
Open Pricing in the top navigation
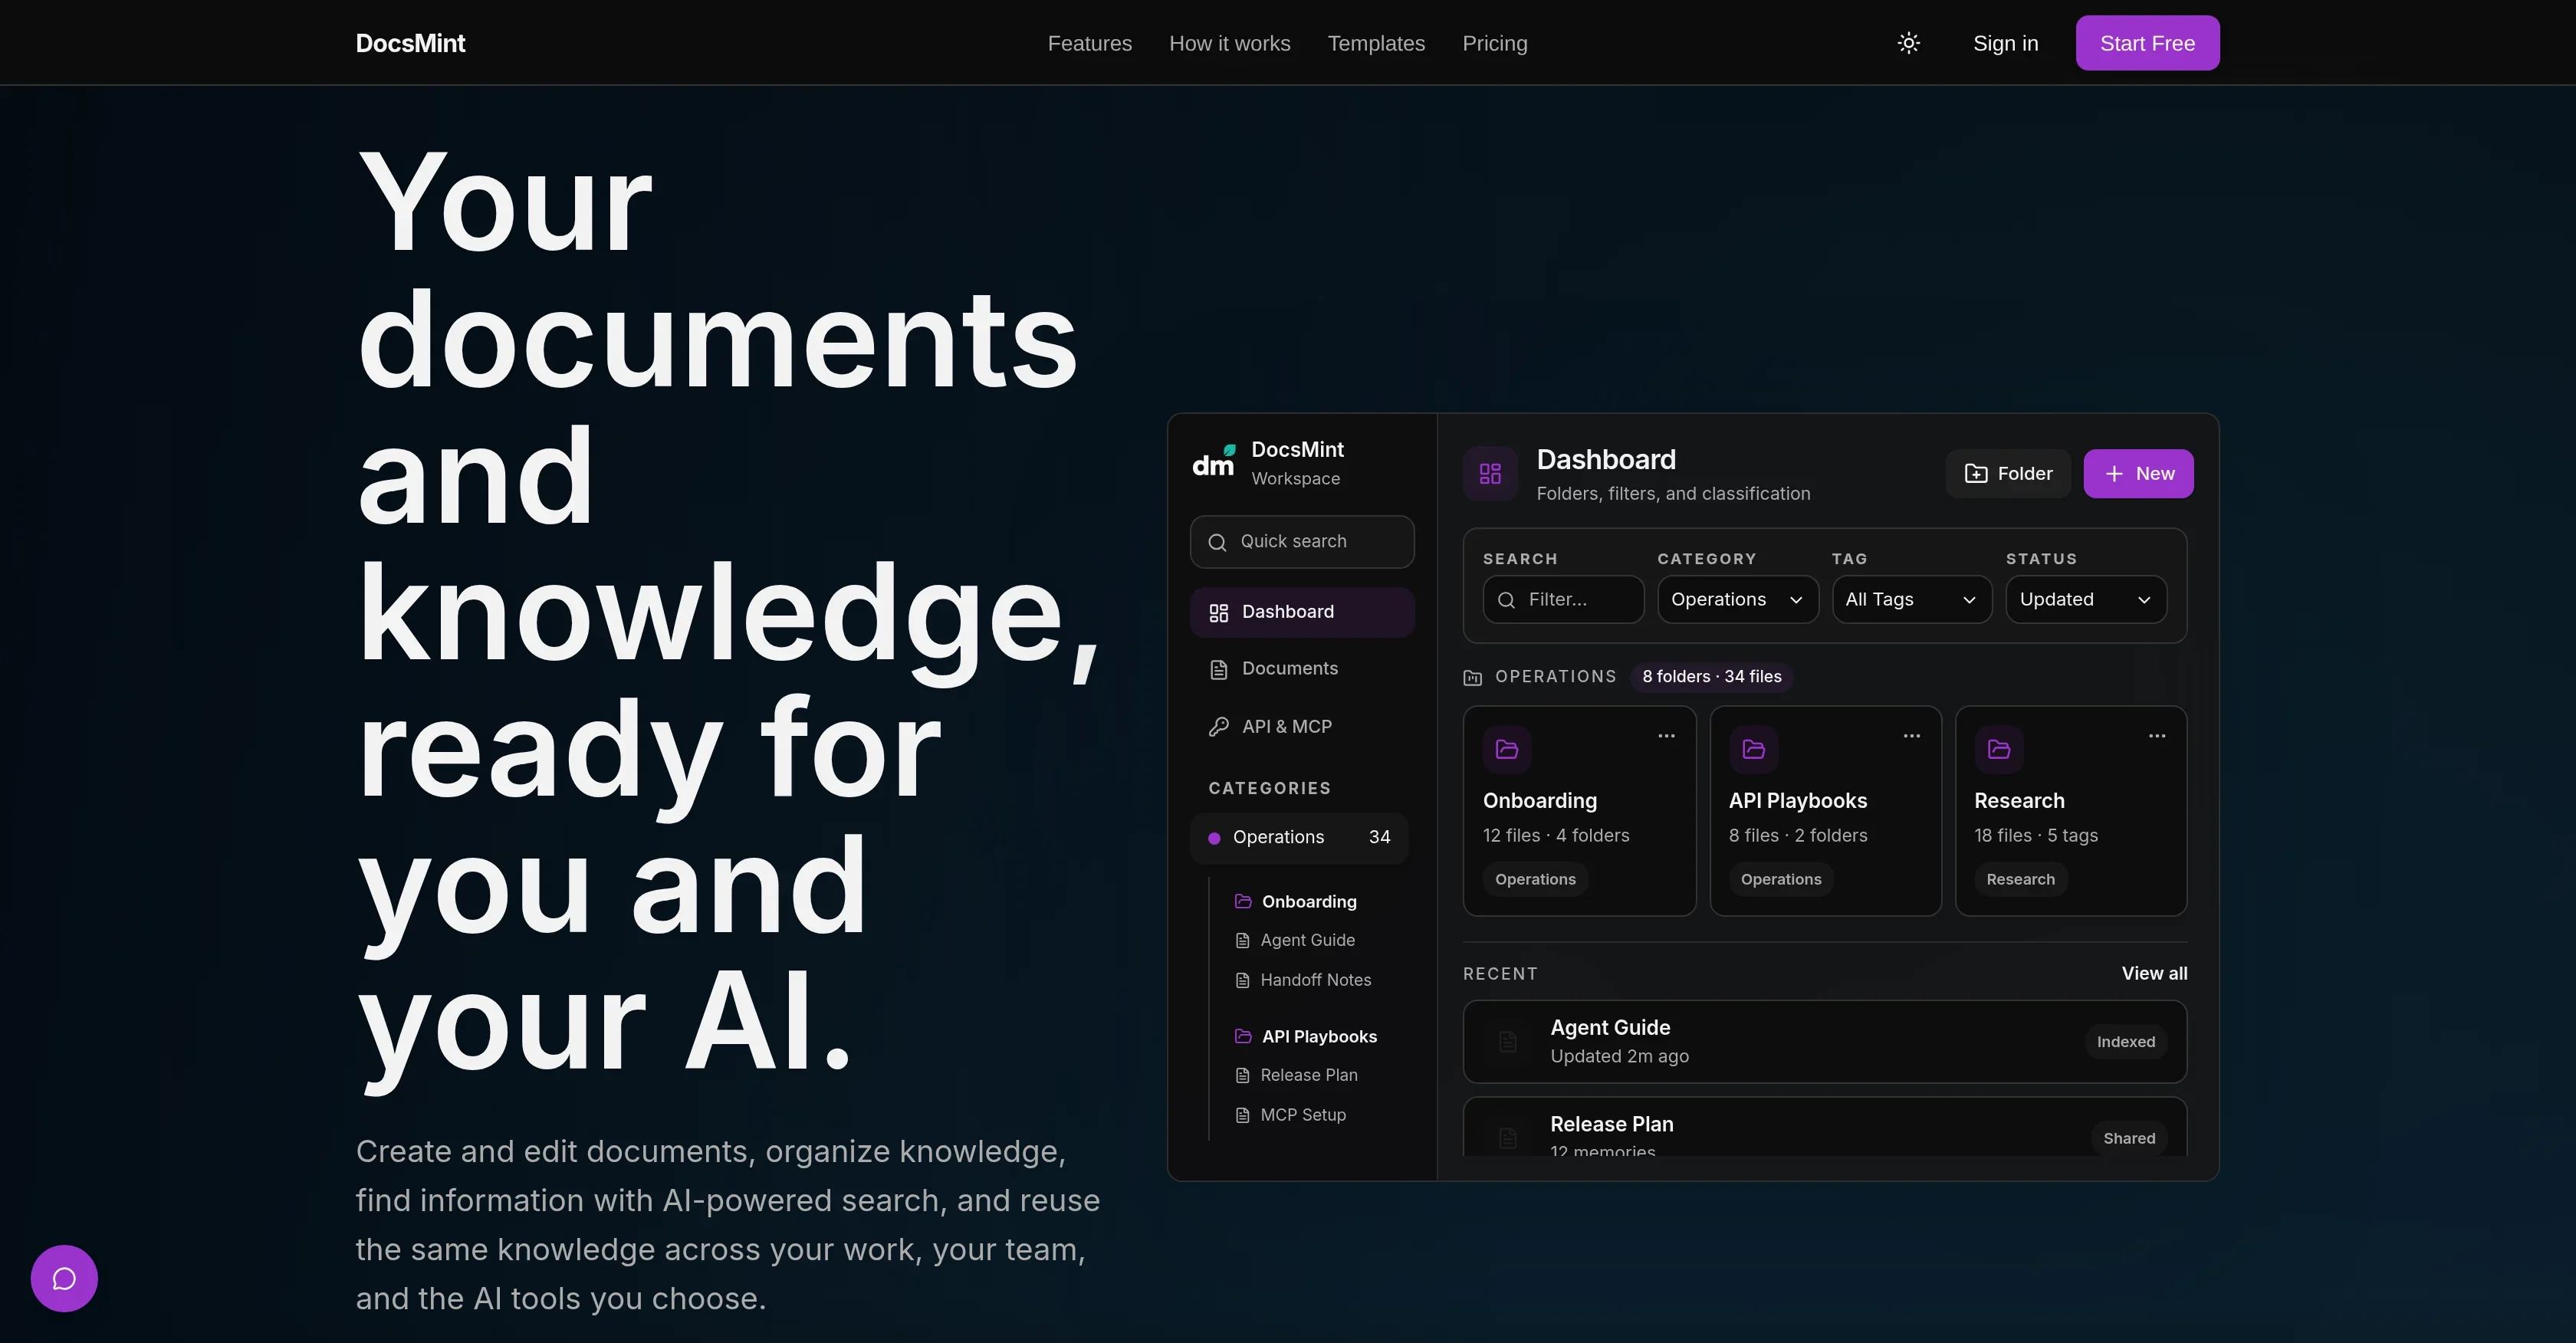tap(1495, 43)
